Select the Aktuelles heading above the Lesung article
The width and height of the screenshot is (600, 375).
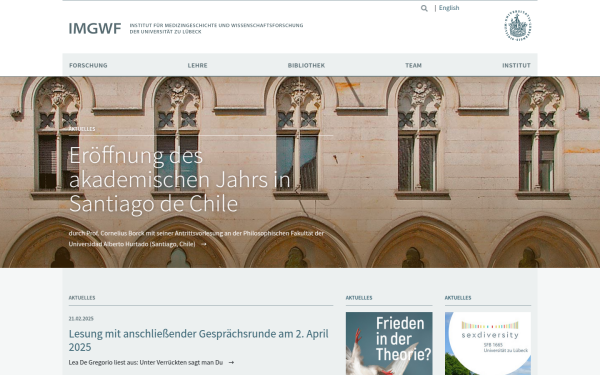82,298
